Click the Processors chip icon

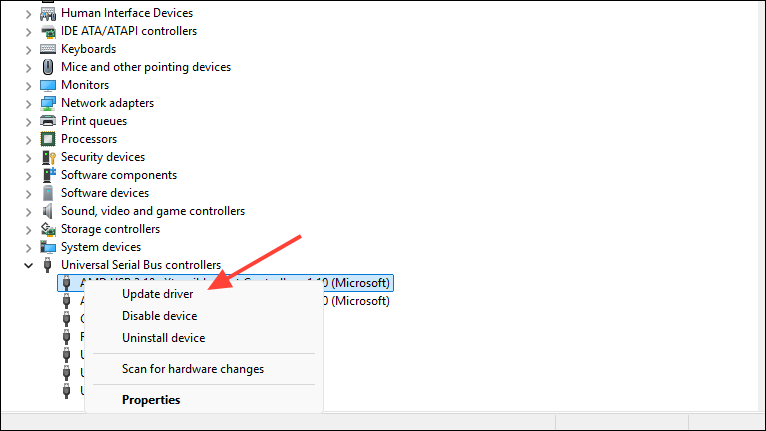click(x=48, y=139)
